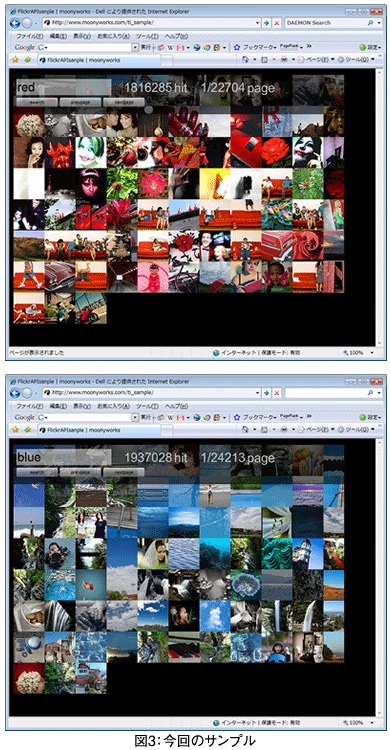This screenshot has width=390, height=750.
Task: Click the home icon in the blue-search window command bar
Action: tap(245, 430)
